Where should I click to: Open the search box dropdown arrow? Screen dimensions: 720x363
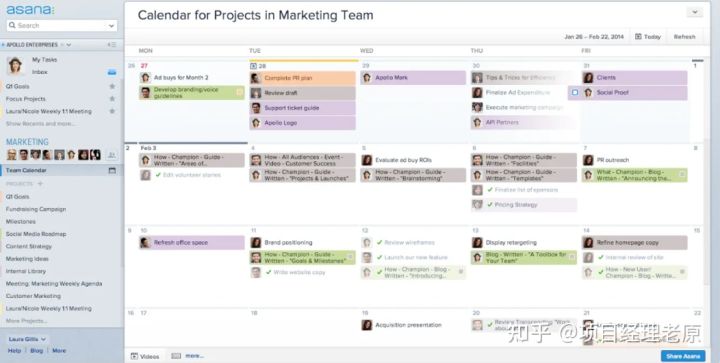[111, 26]
